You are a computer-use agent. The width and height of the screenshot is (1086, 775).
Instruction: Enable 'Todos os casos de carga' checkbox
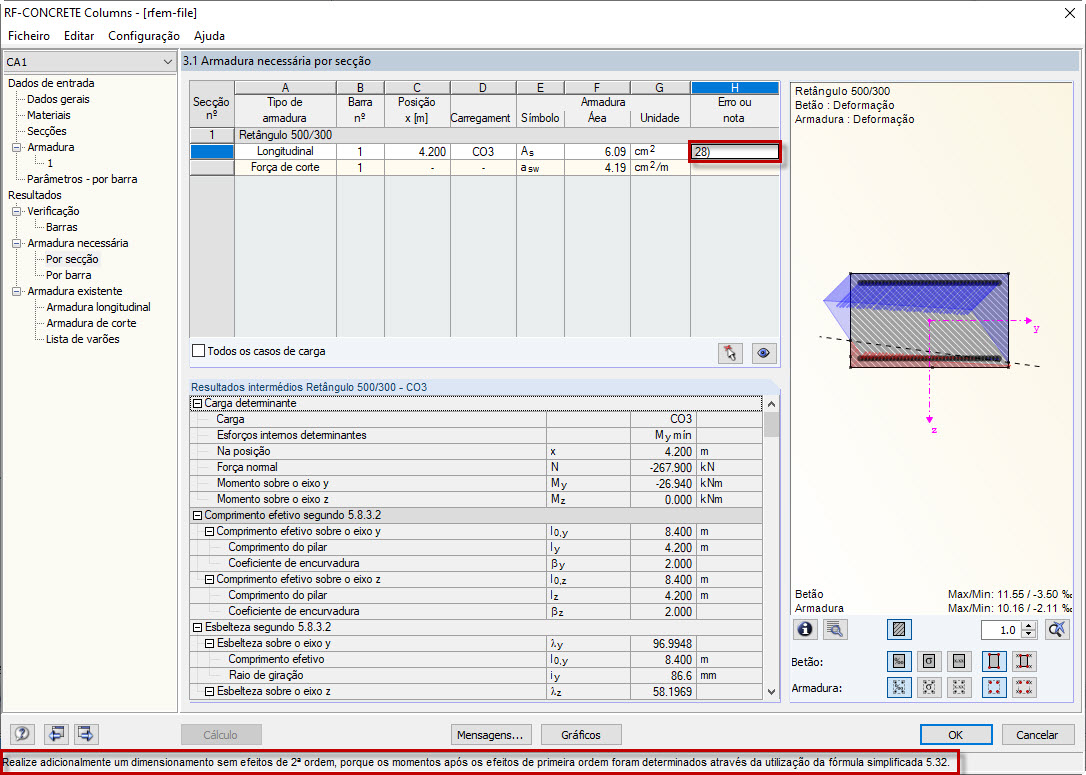click(x=199, y=351)
